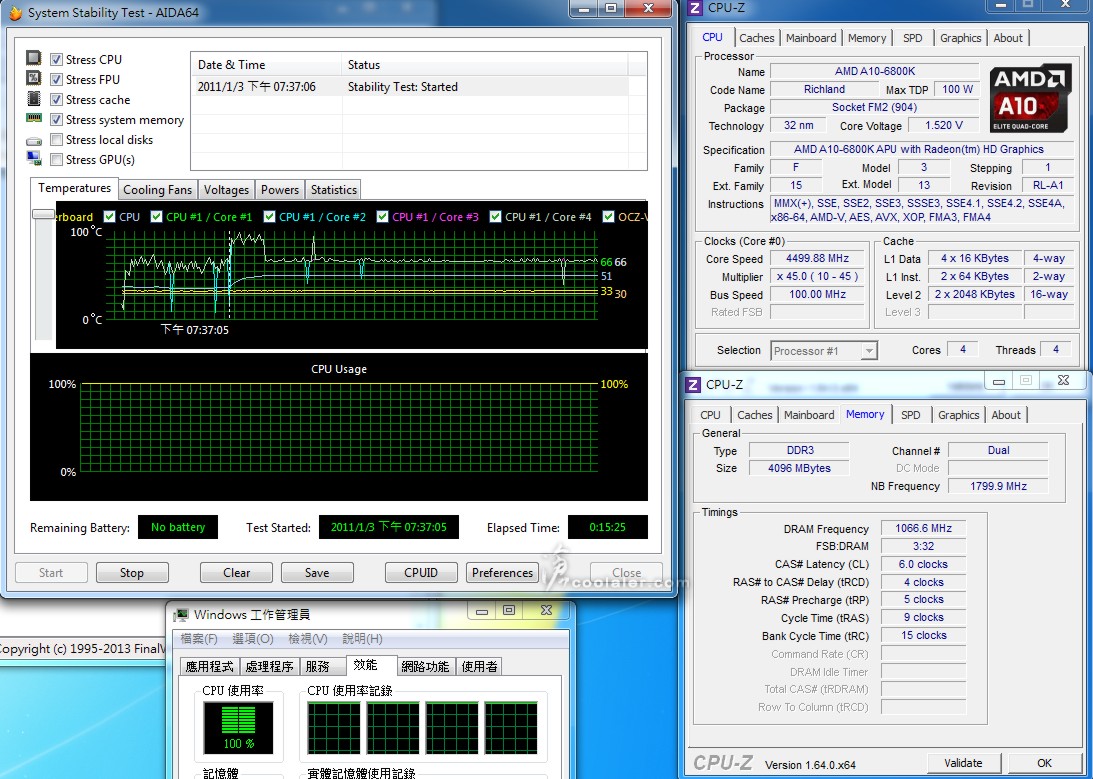Select the Temperatures tab in AIDA64

pyautogui.click(x=74, y=188)
